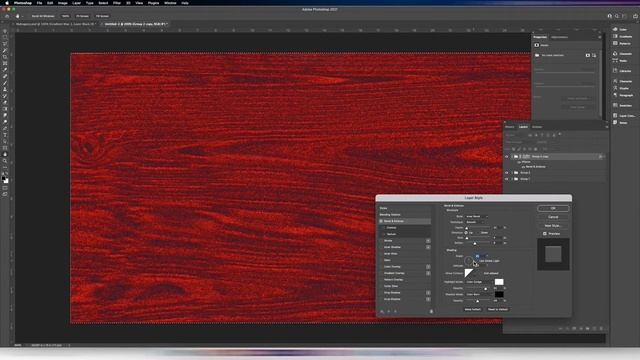Click the New Style button
The width and height of the screenshot is (640, 360).
[553, 226]
